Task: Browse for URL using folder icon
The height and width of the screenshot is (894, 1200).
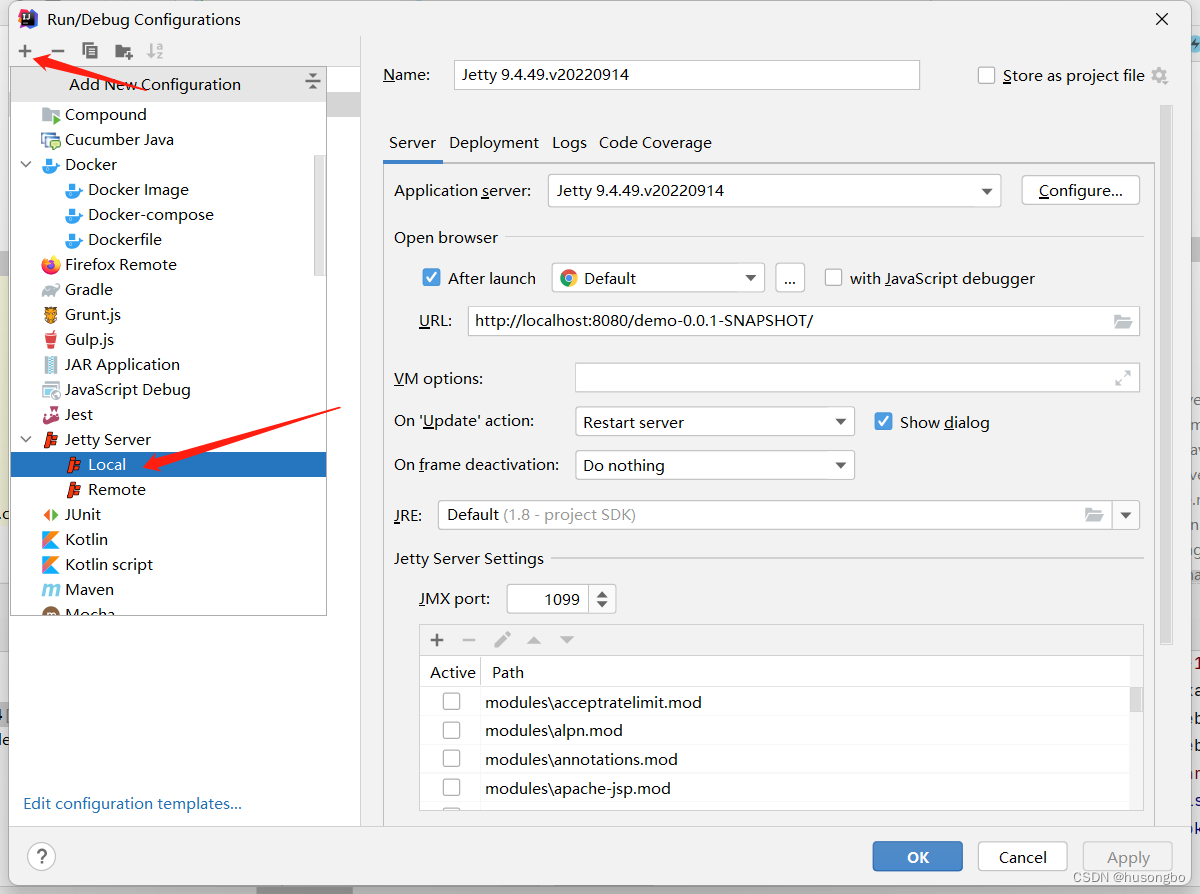Action: click(1123, 320)
